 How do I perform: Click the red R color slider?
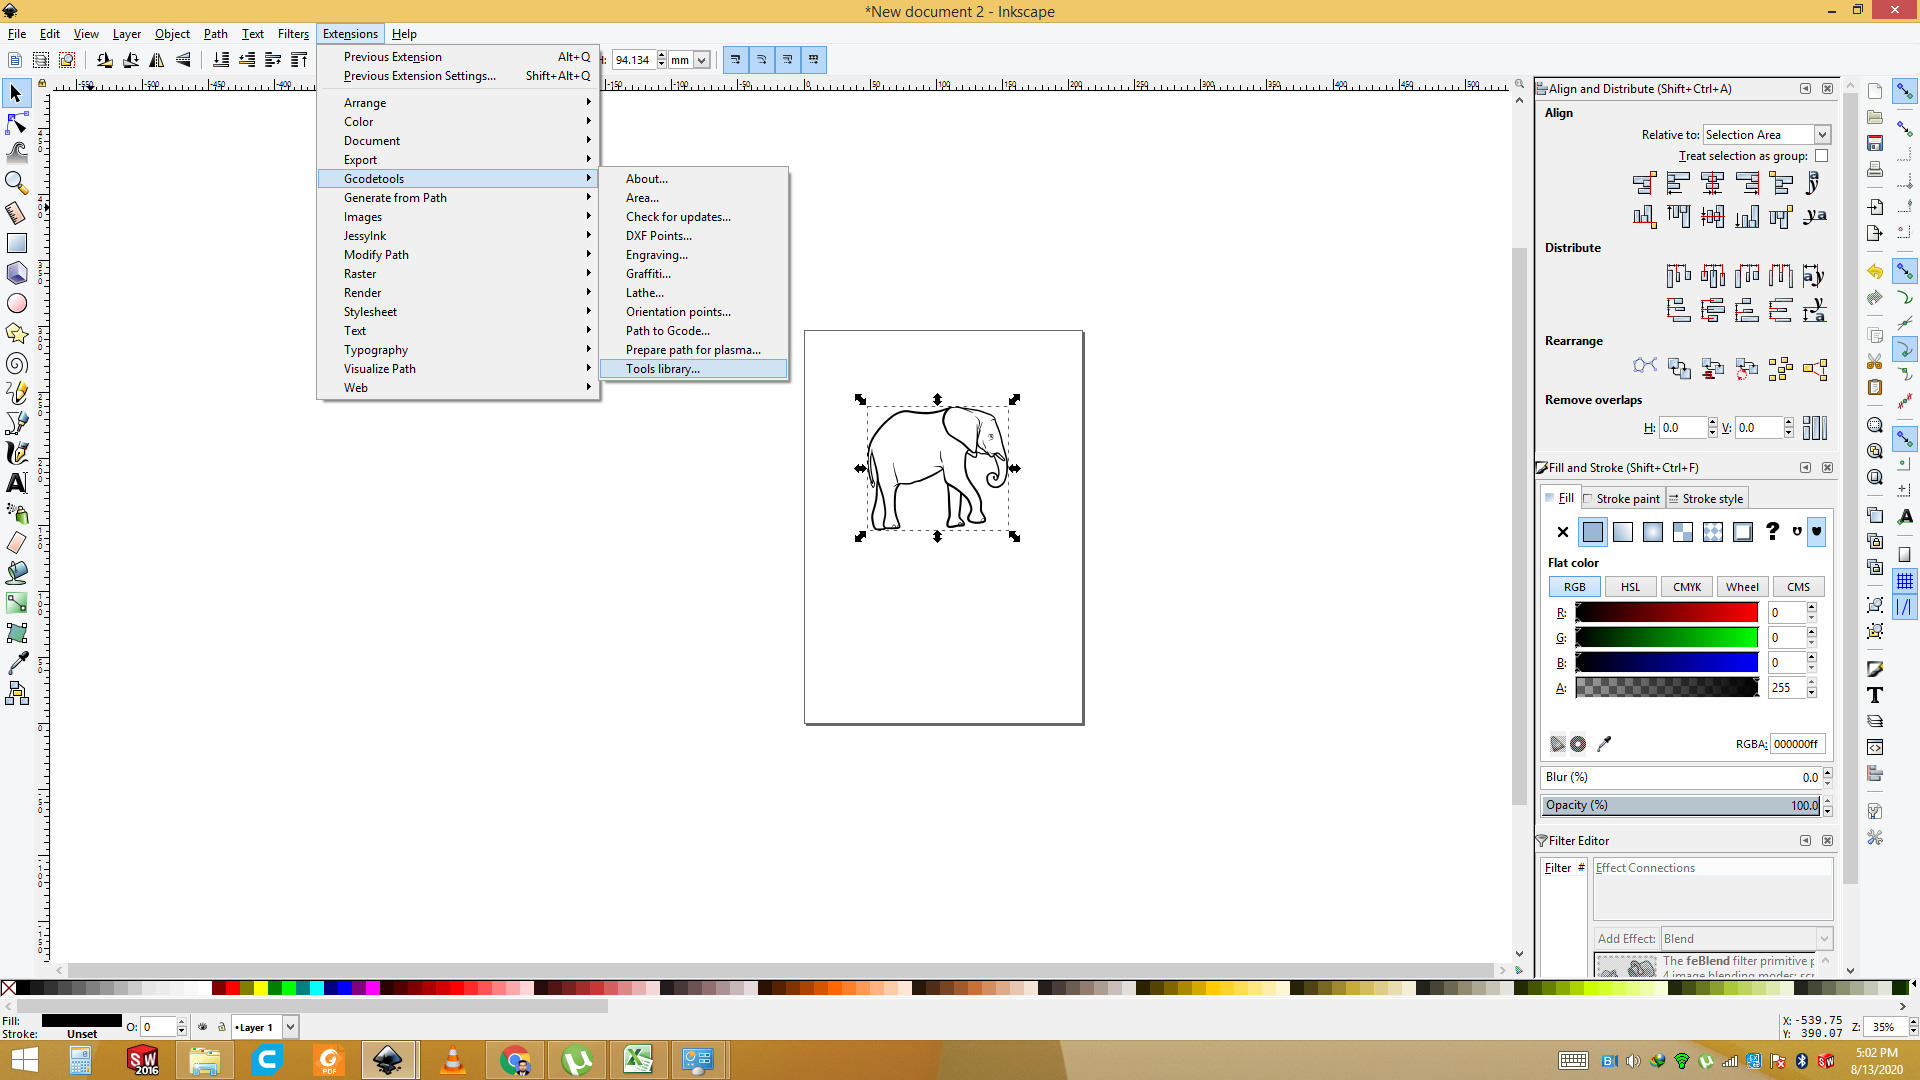coord(1666,613)
